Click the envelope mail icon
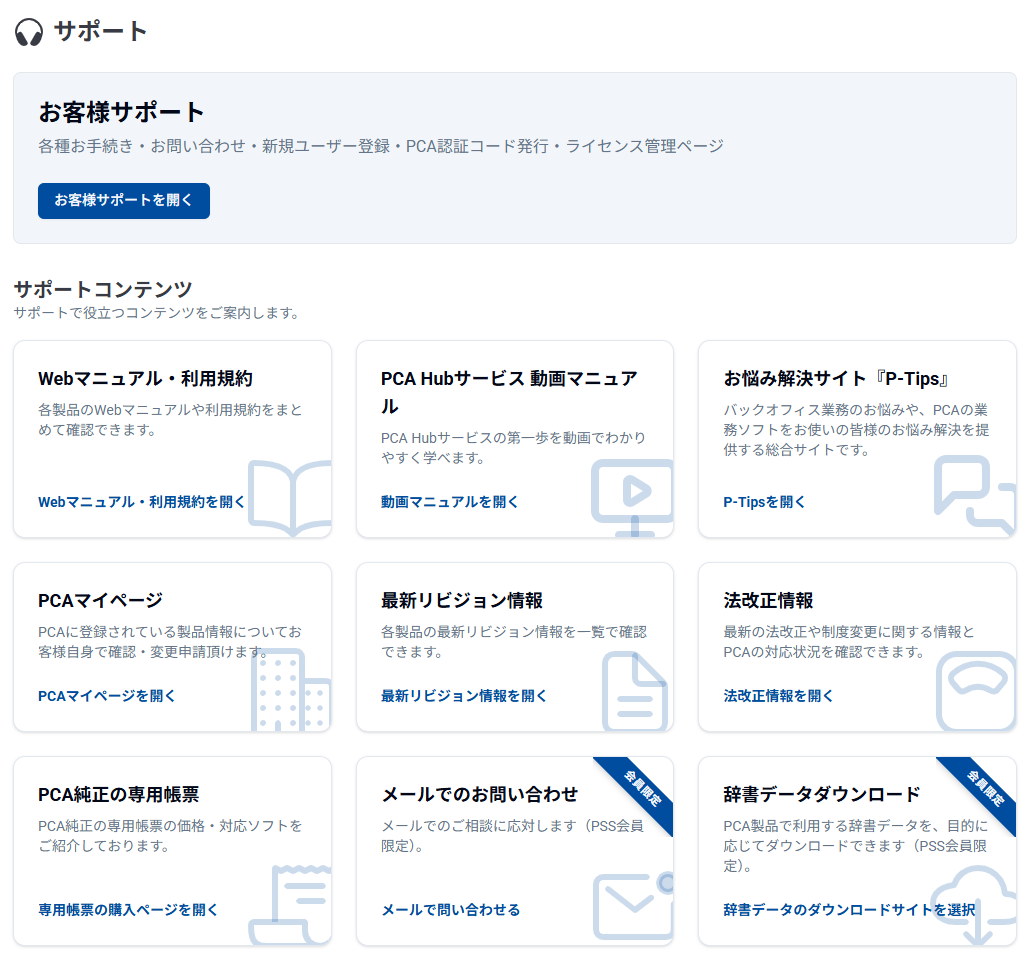Screen dimensions: 1030x968 [x=633, y=906]
